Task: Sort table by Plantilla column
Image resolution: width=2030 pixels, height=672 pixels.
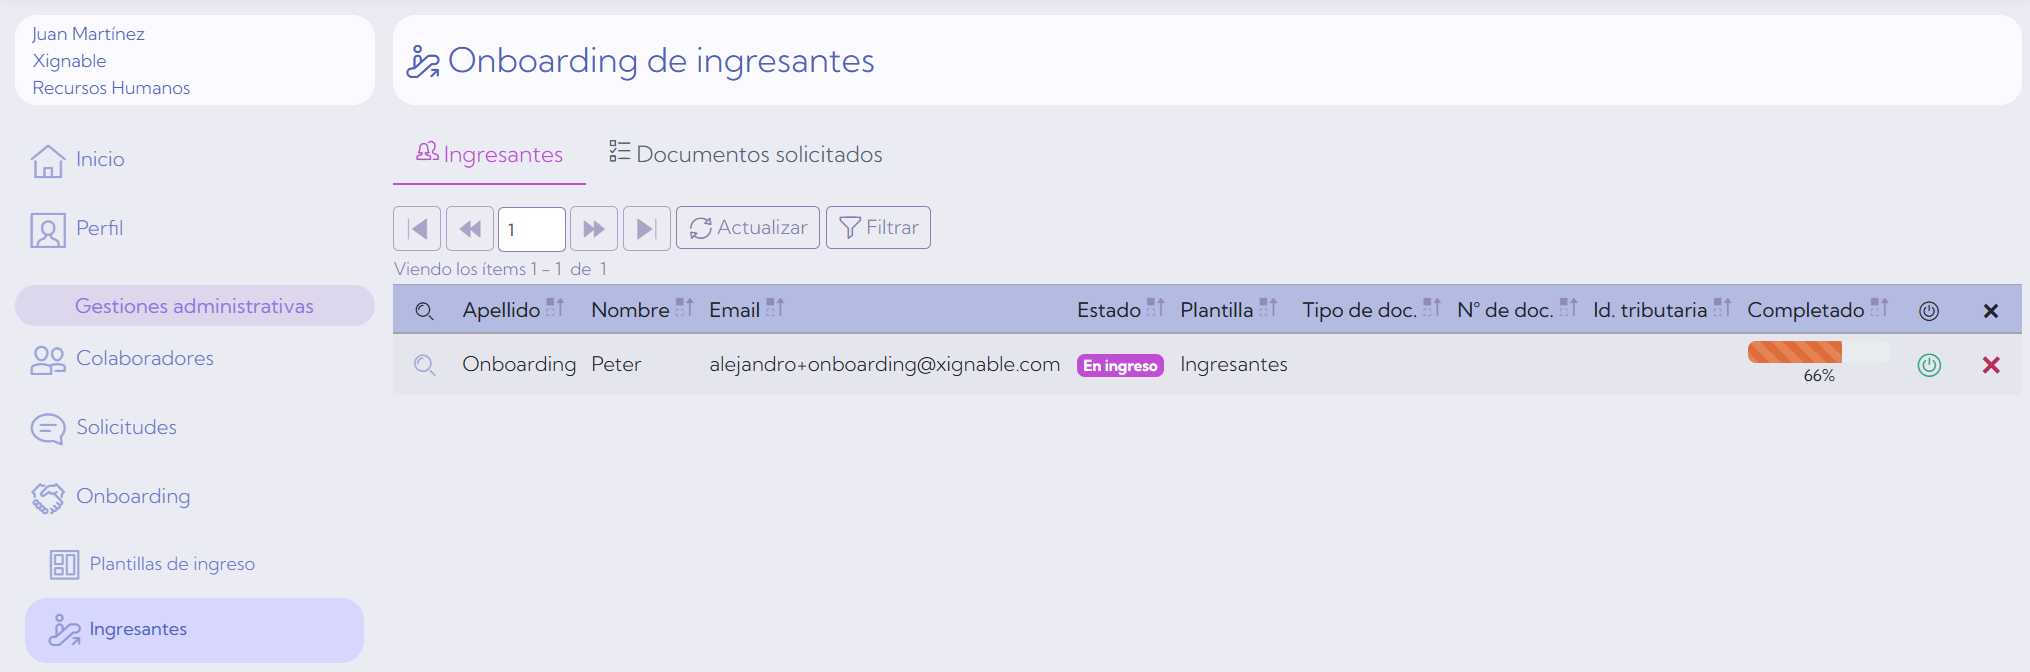Action: [x=1268, y=308]
